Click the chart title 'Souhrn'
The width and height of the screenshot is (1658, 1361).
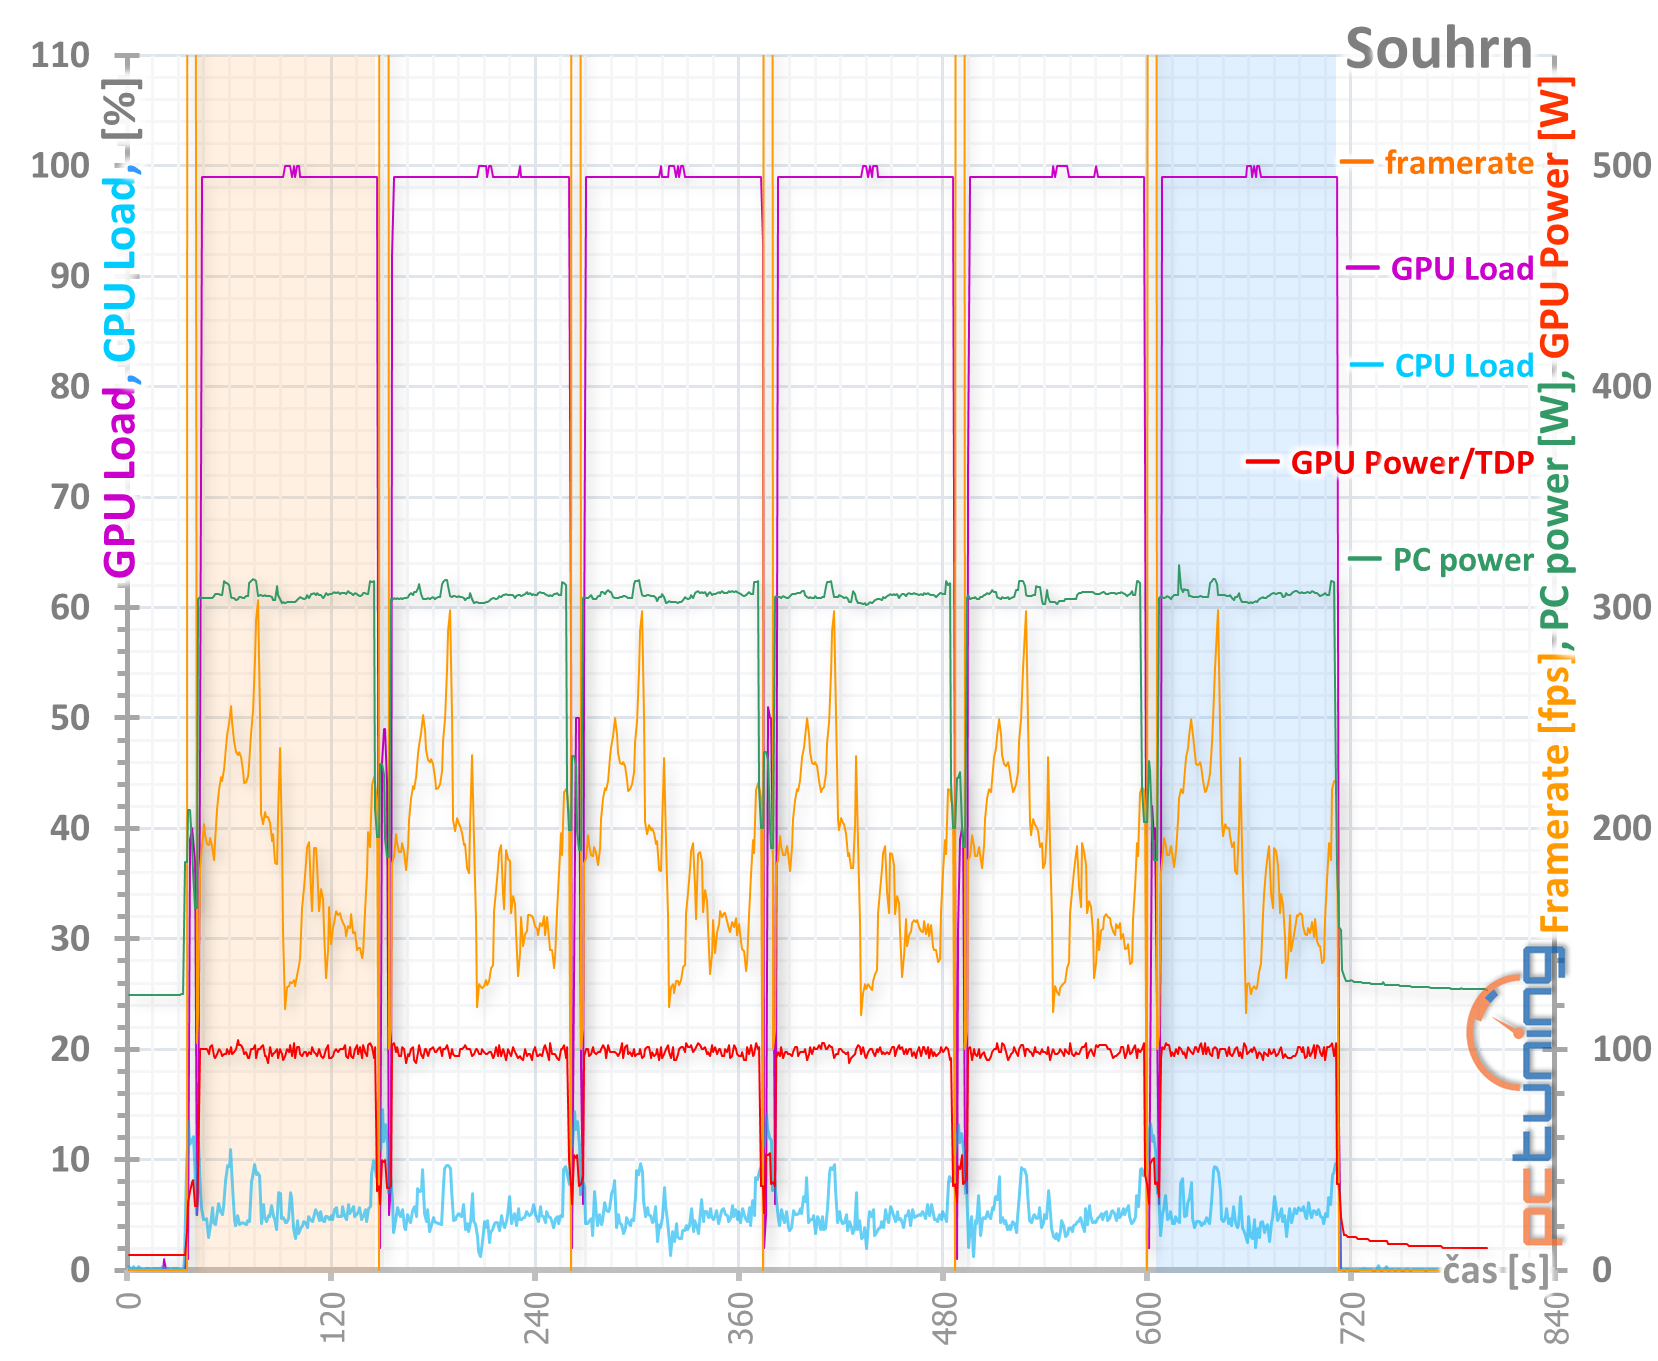pos(1439,48)
